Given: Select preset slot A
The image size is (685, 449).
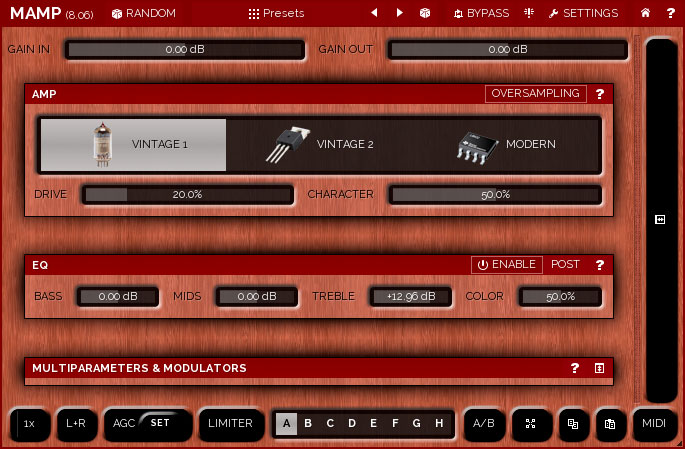Looking at the screenshot, I should (287, 423).
